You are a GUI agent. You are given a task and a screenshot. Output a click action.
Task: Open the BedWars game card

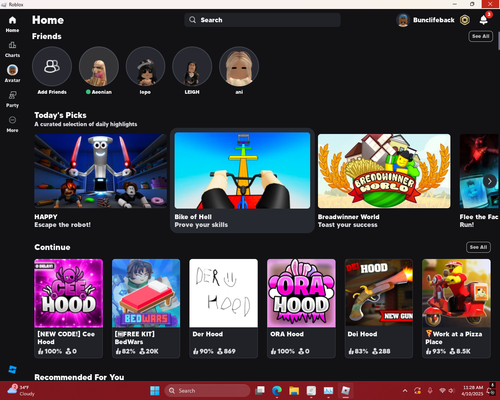click(146, 308)
